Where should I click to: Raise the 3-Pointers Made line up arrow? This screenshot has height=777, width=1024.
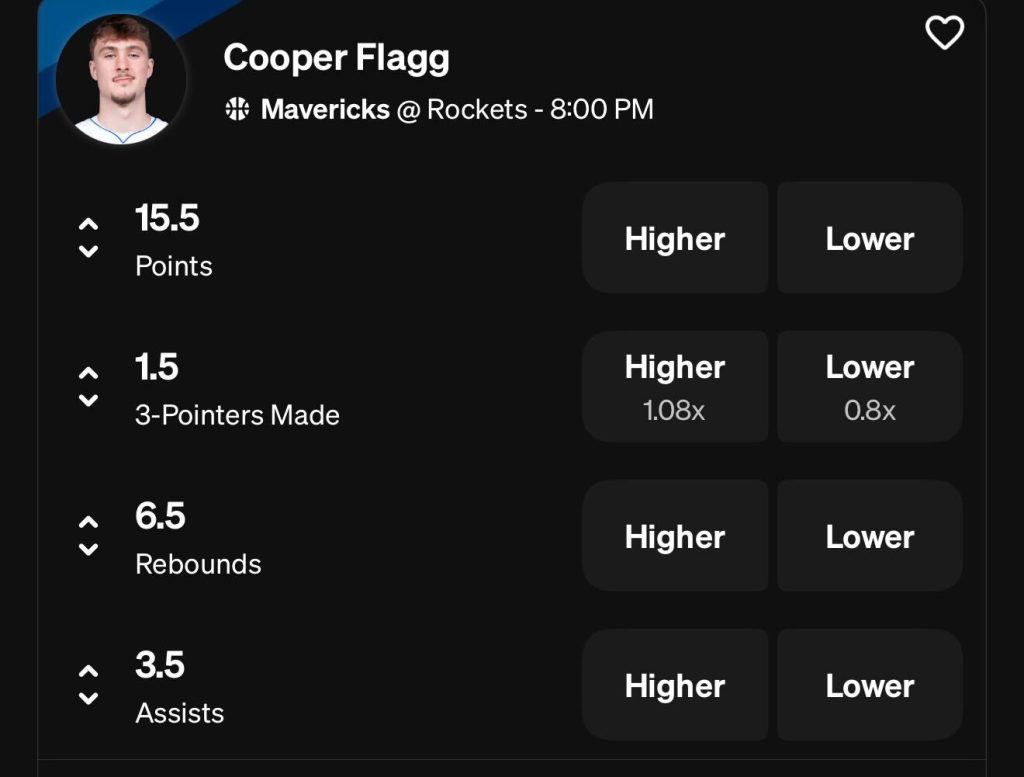[88, 373]
